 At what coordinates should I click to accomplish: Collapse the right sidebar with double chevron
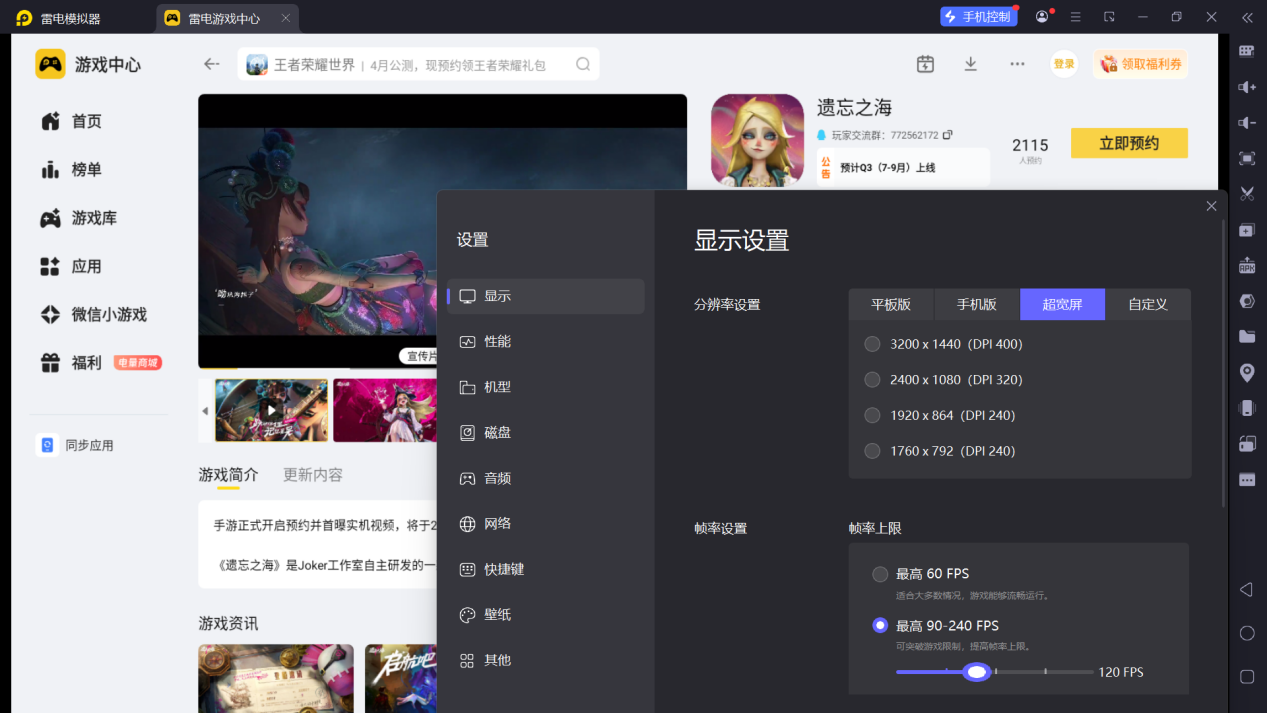(x=1246, y=17)
